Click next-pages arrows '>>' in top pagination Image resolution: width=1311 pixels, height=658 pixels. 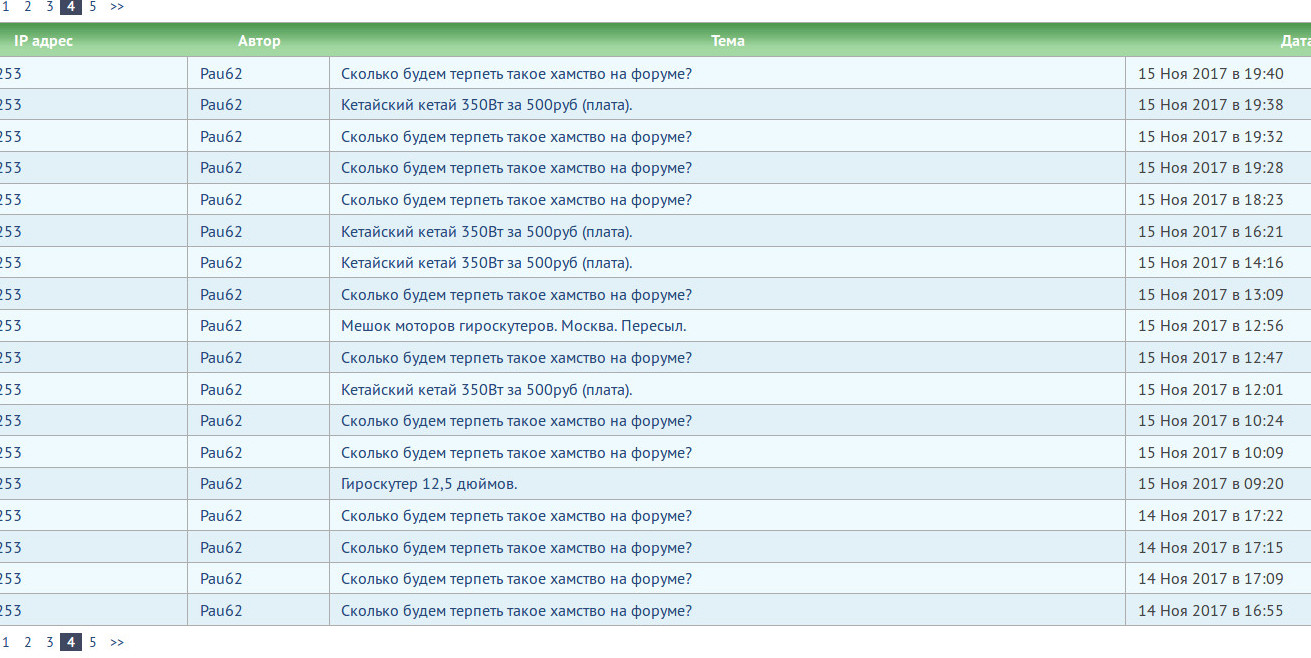[117, 6]
